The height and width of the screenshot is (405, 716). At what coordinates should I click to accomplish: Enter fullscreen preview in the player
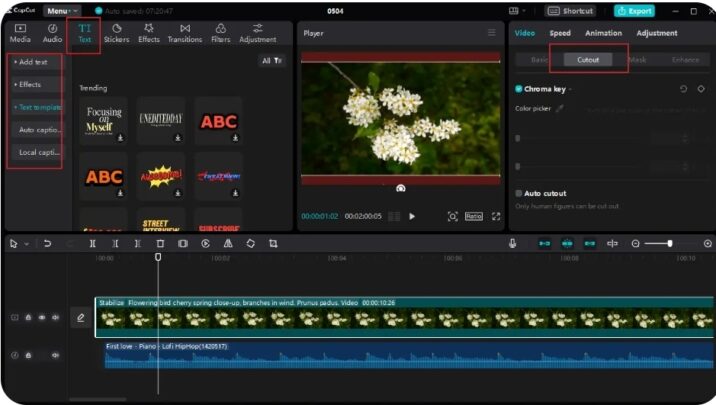(x=496, y=216)
